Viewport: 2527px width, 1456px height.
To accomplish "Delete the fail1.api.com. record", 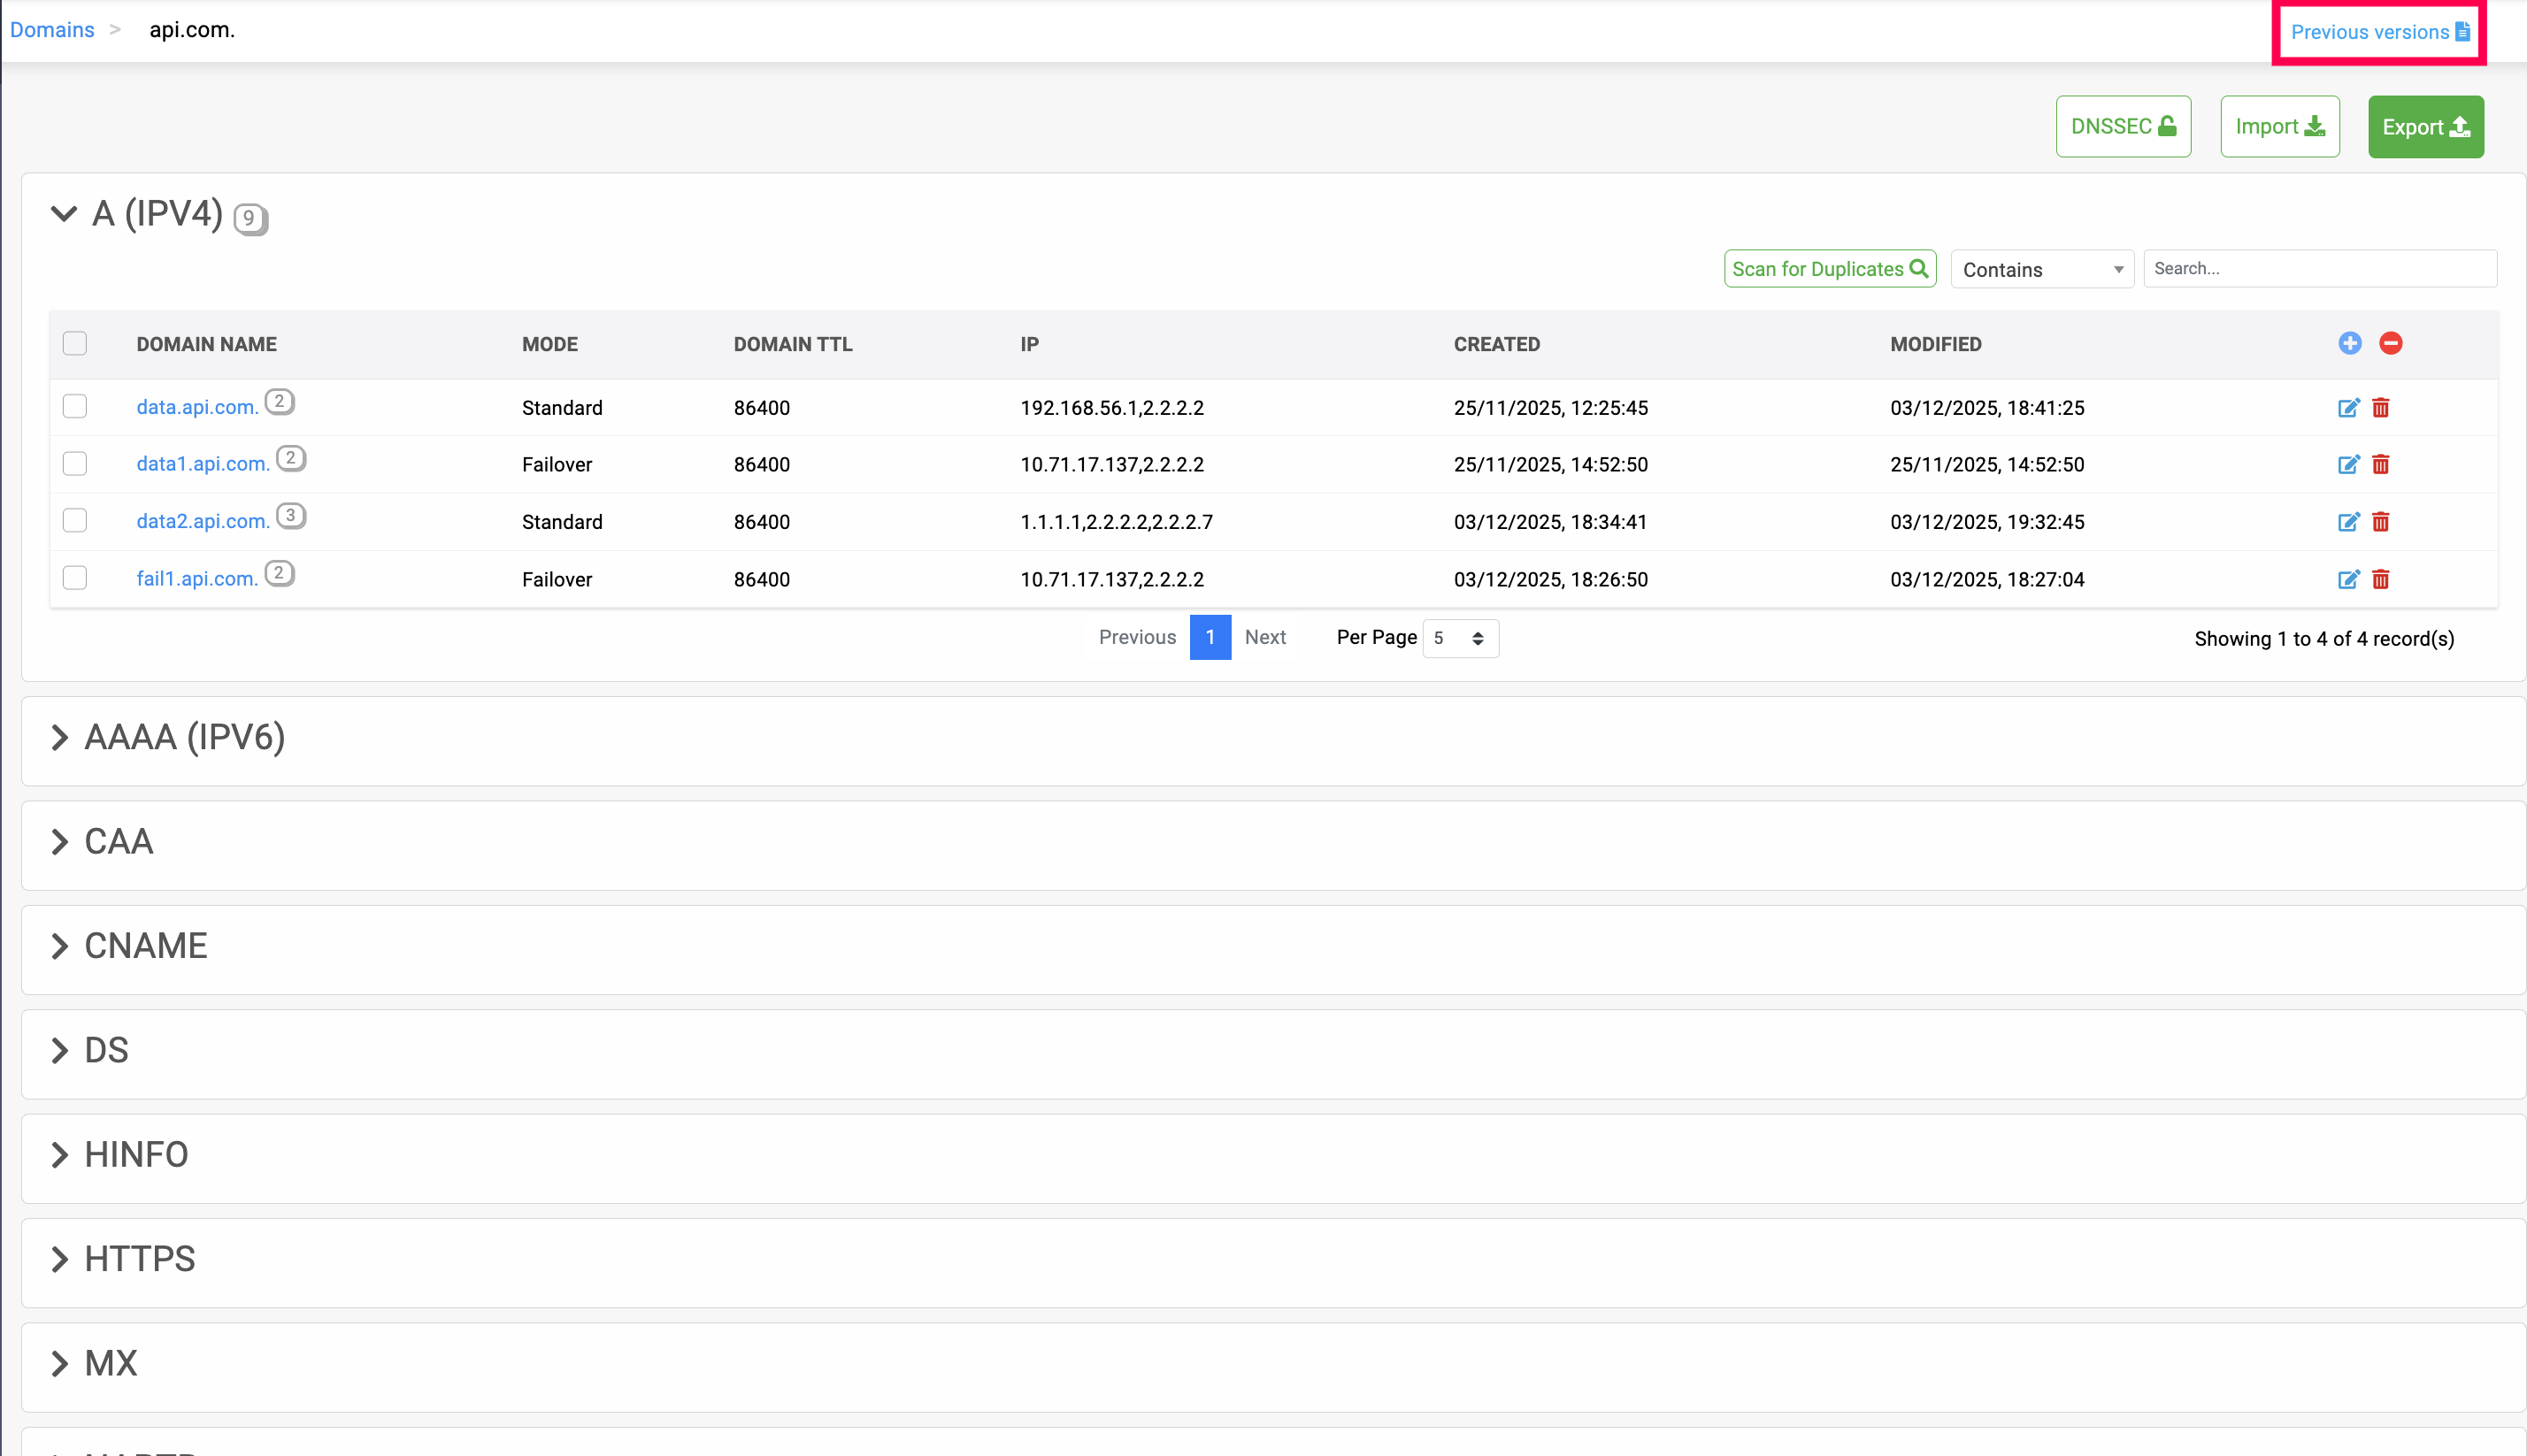I will tap(2380, 579).
